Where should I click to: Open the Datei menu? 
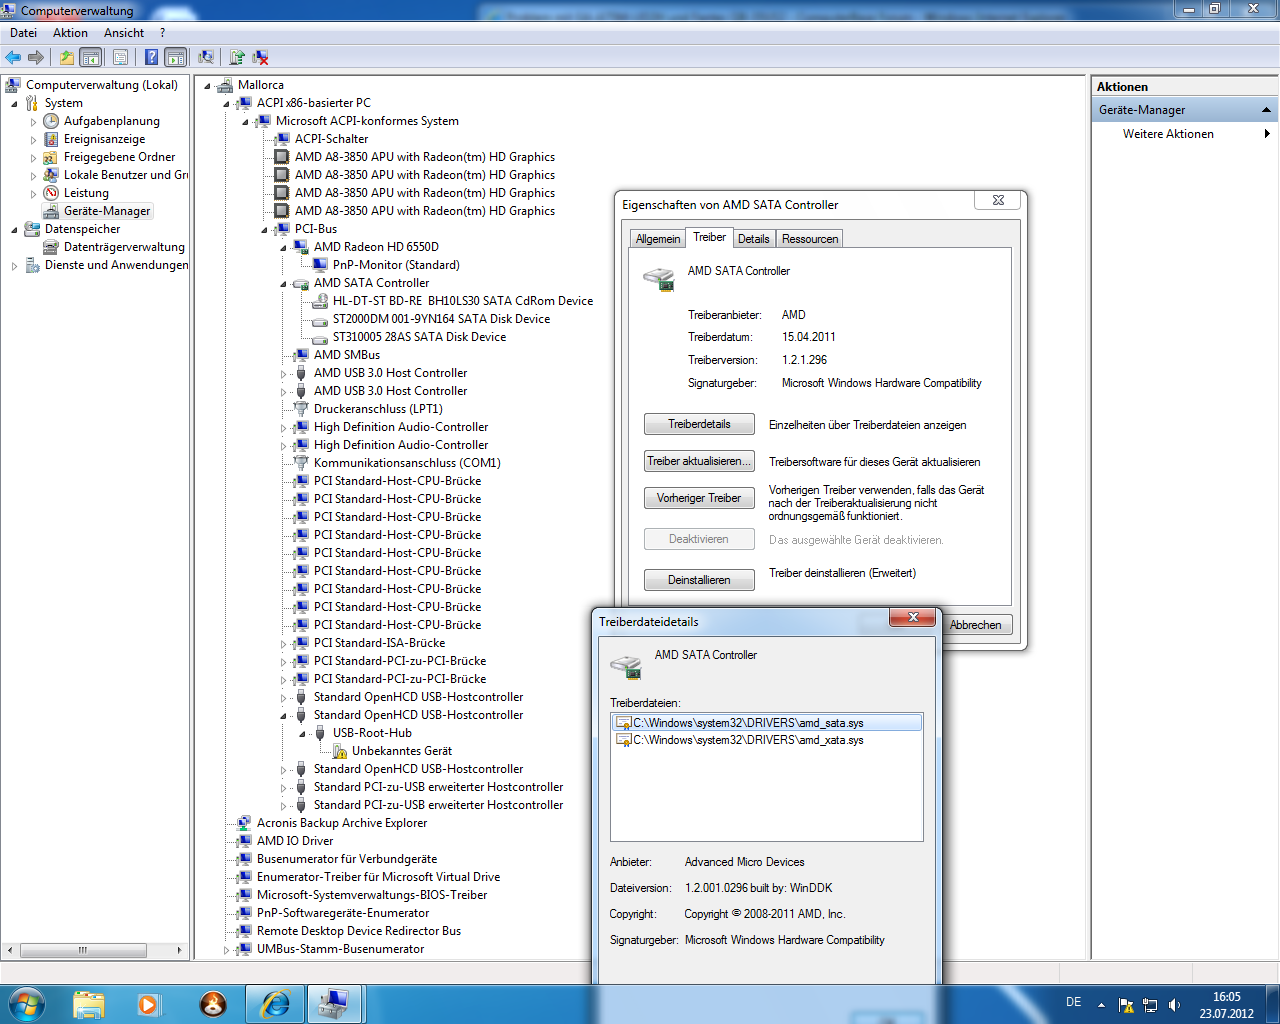(x=23, y=33)
